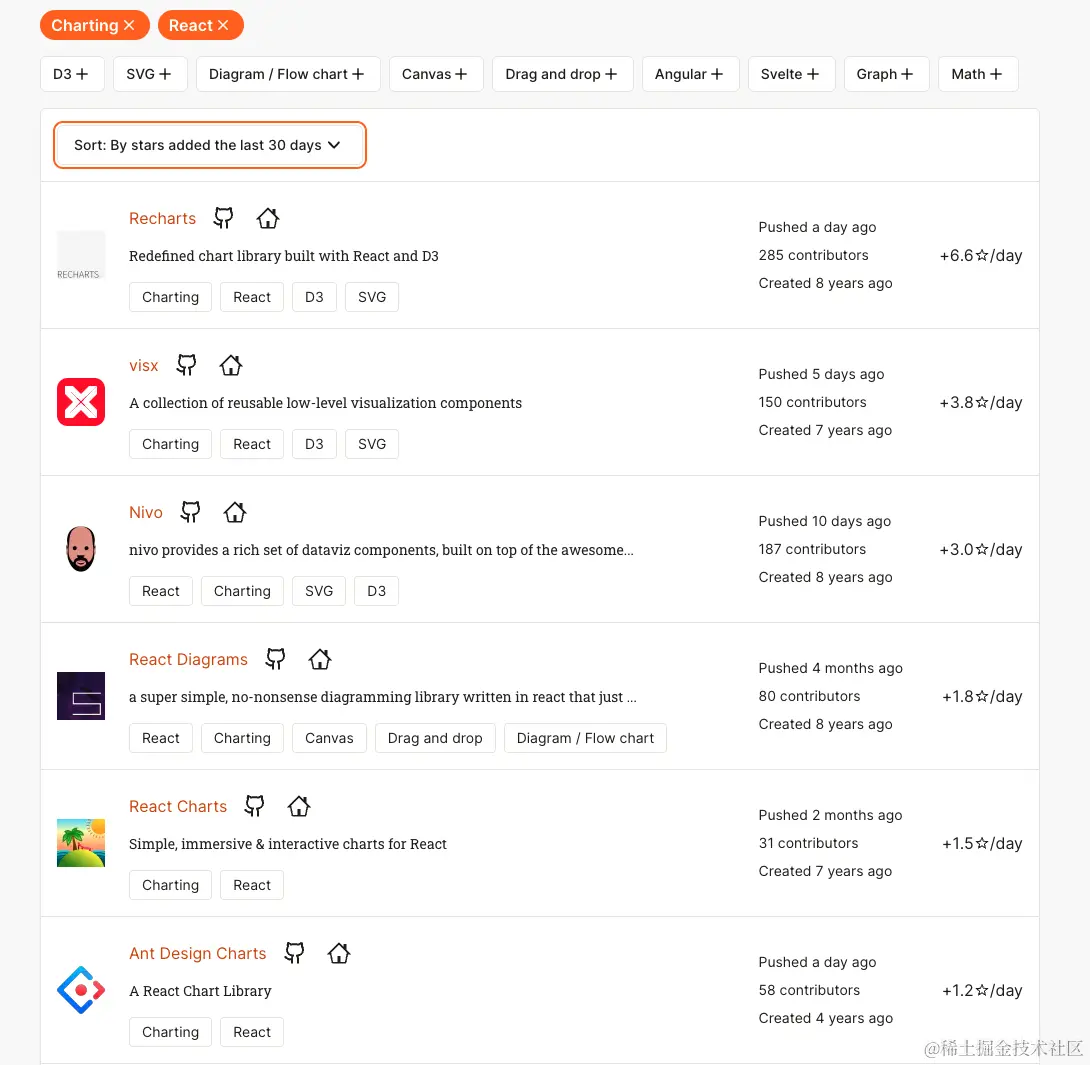Screen dimensions: 1090x1065
Task: Remove the Charting filter tag
Action: (129, 26)
